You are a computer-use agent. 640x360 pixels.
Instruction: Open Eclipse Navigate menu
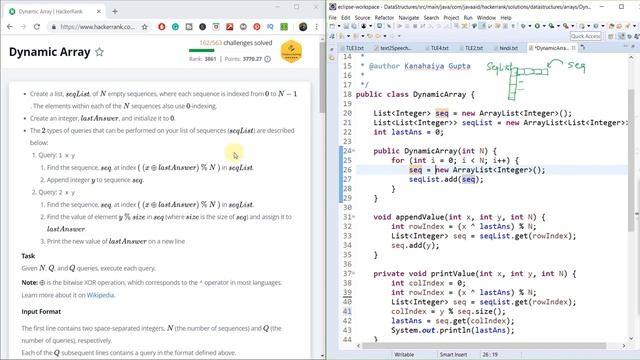(x=409, y=18)
